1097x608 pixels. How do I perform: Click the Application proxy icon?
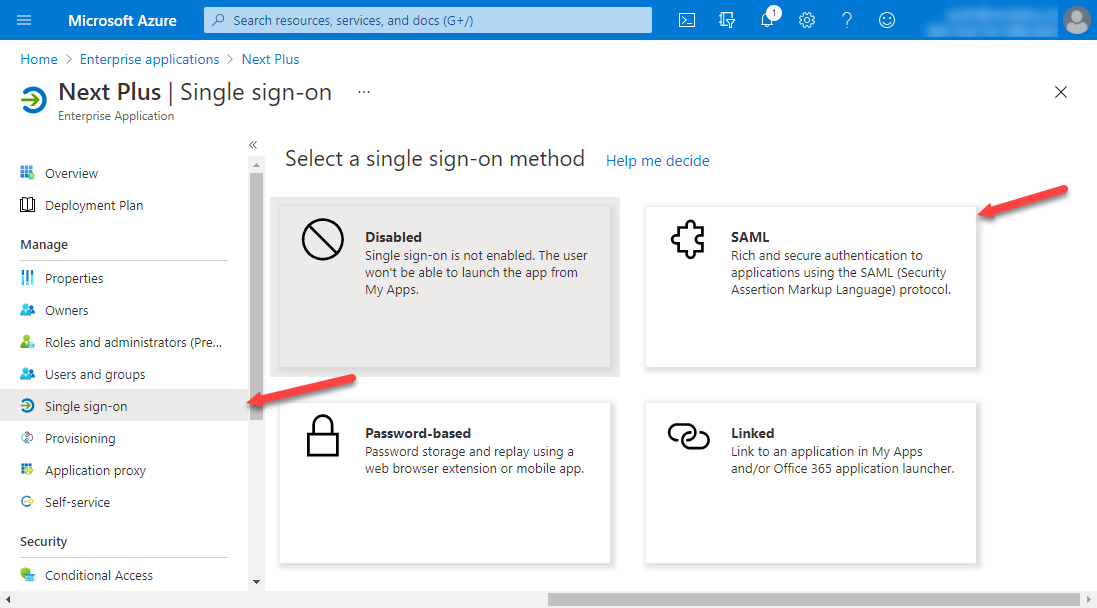pos(27,469)
